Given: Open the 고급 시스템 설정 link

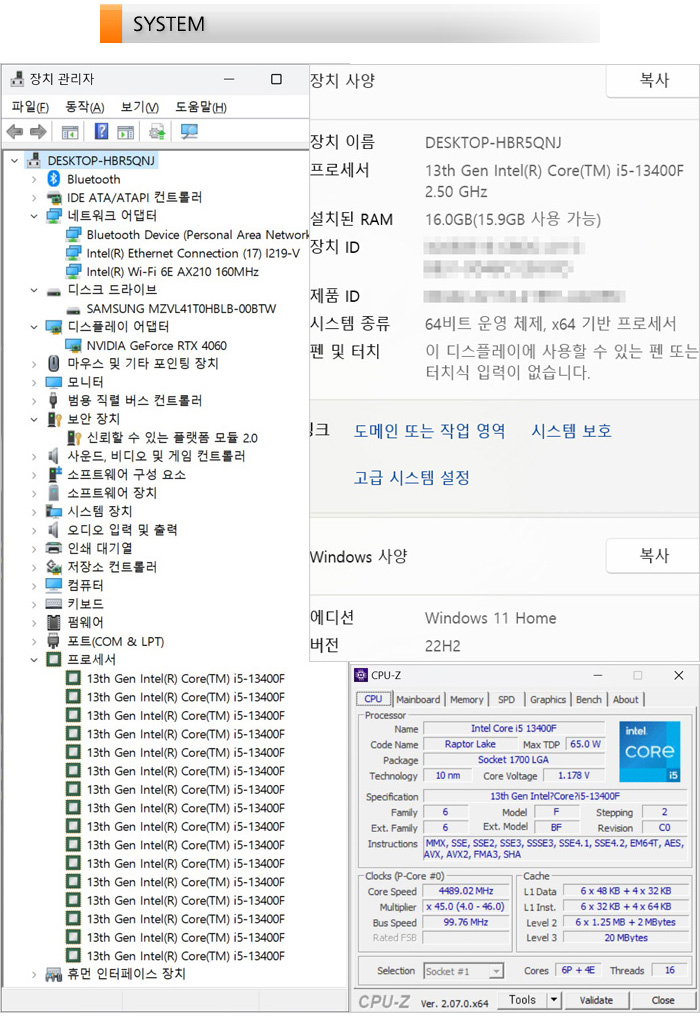Looking at the screenshot, I should click(412, 478).
